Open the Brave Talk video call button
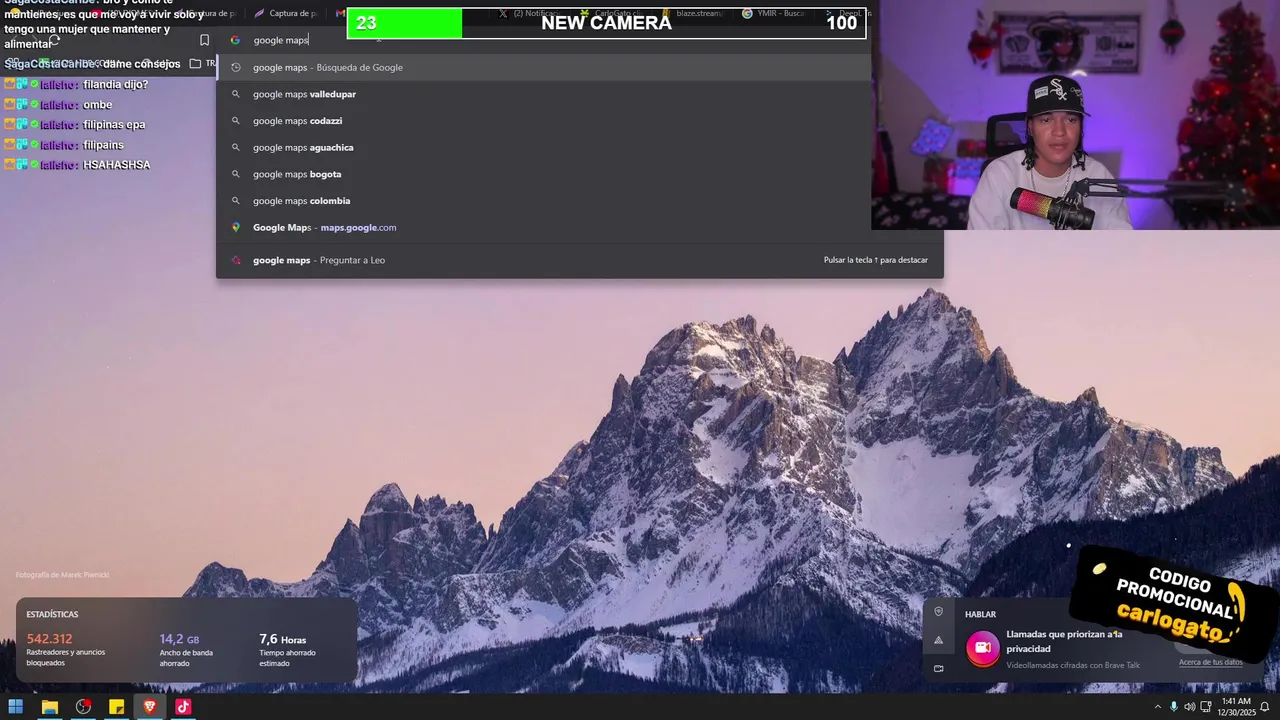The image size is (1280, 720). point(982,648)
